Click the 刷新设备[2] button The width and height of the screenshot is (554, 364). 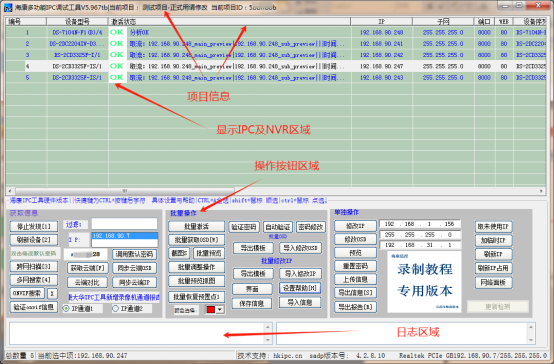click(x=34, y=240)
